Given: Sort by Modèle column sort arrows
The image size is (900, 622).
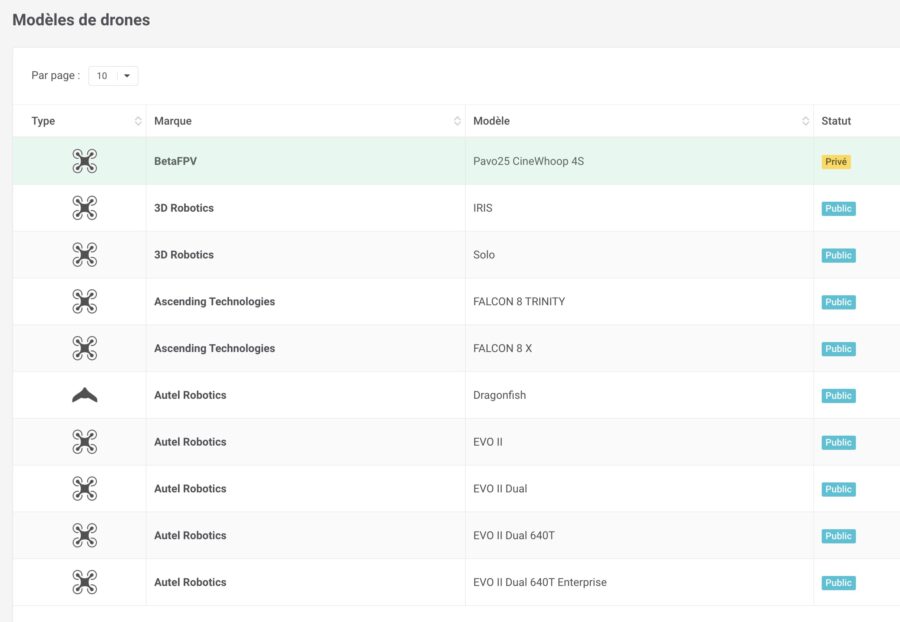Looking at the screenshot, I should pos(805,120).
